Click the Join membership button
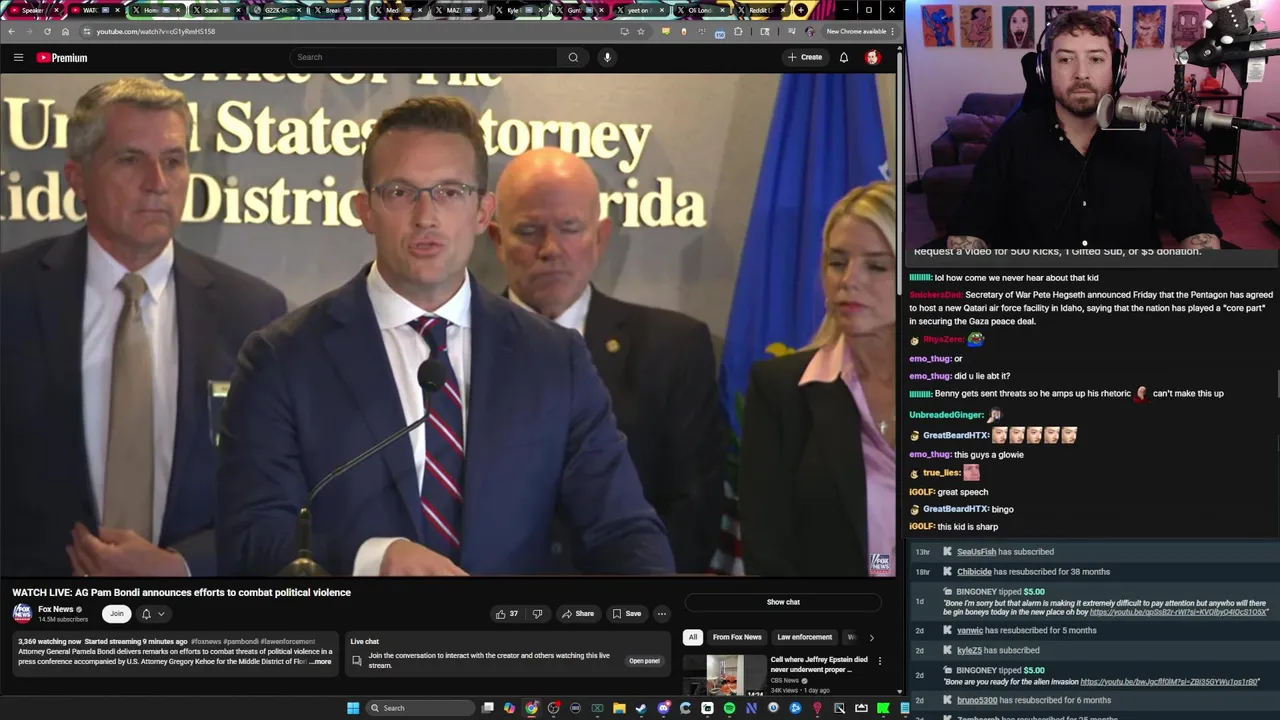Screen dimensions: 1280x720 click(117, 613)
